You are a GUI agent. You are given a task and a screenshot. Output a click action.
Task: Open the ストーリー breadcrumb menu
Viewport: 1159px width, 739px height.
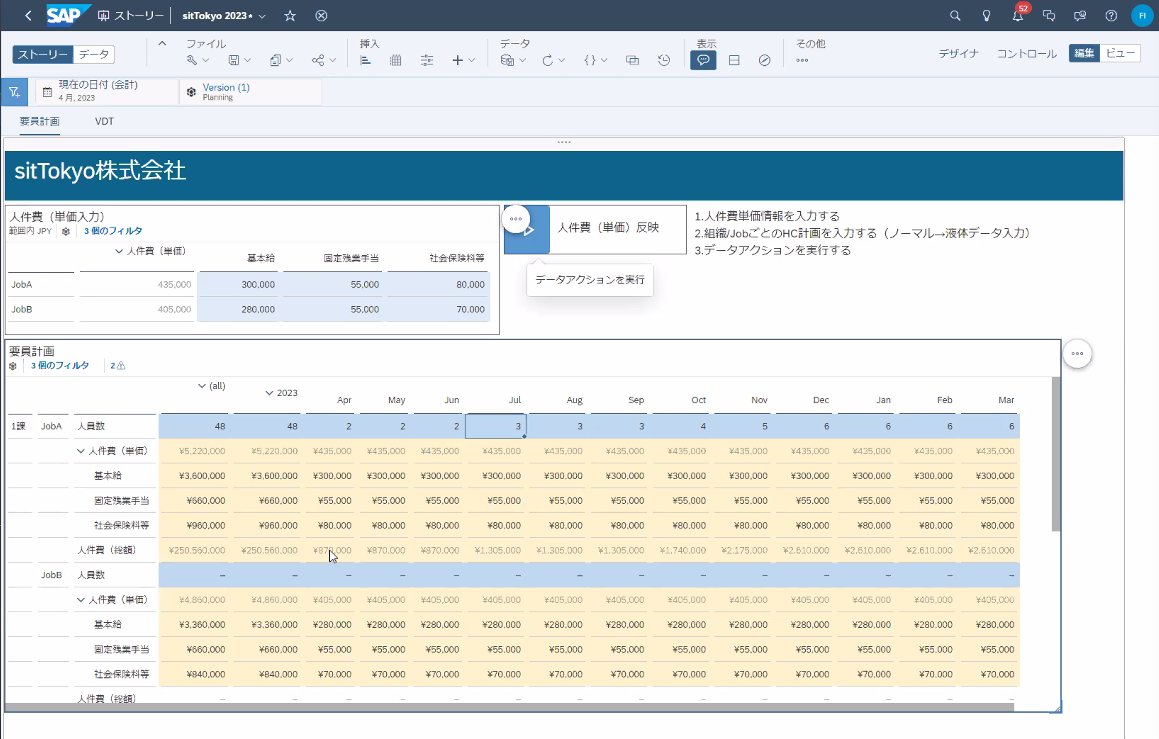point(130,16)
